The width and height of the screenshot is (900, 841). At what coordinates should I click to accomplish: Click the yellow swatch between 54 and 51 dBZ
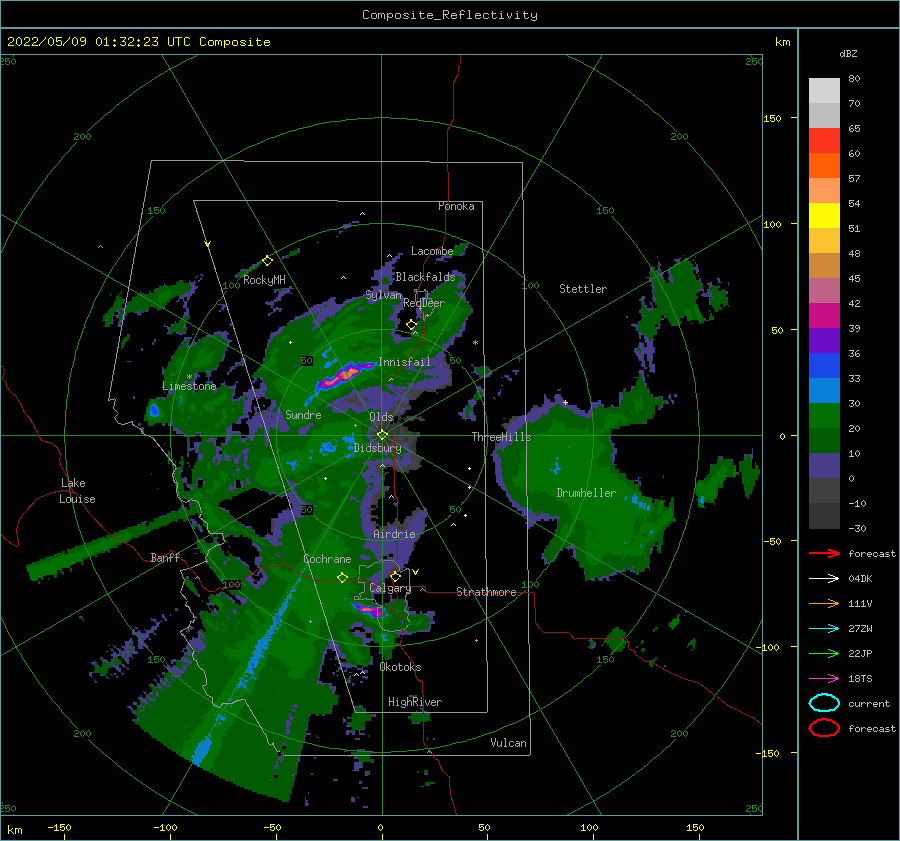(824, 216)
